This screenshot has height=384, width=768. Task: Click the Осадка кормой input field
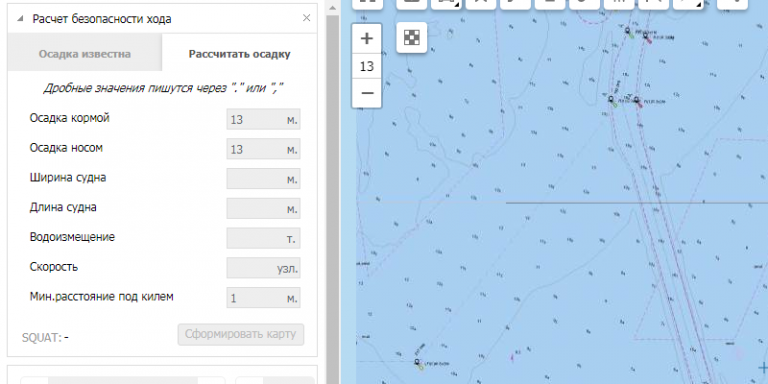tap(263, 119)
